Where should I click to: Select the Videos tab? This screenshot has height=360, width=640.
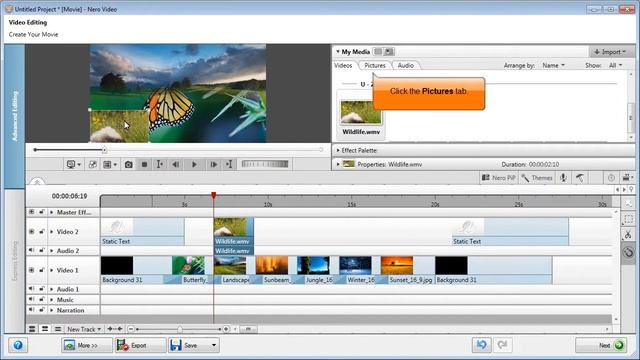point(343,65)
